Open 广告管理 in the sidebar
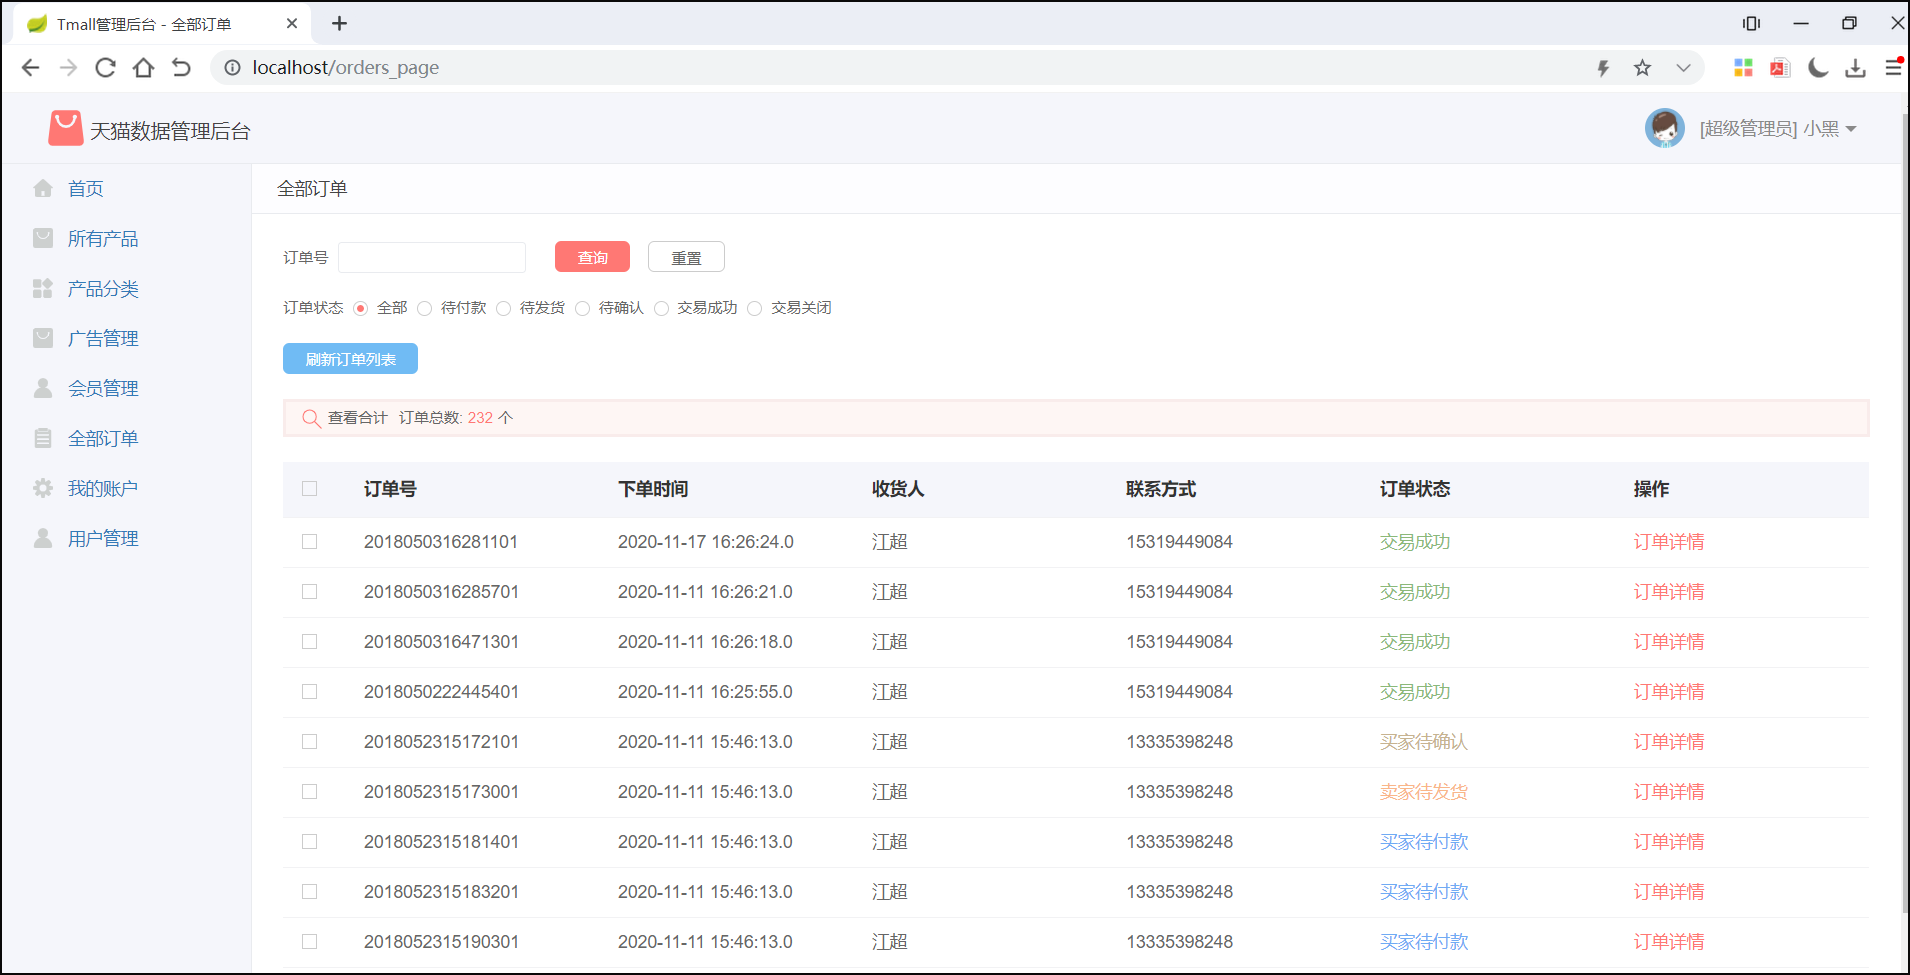Screen dimensions: 1910x975 pyautogui.click(x=103, y=338)
